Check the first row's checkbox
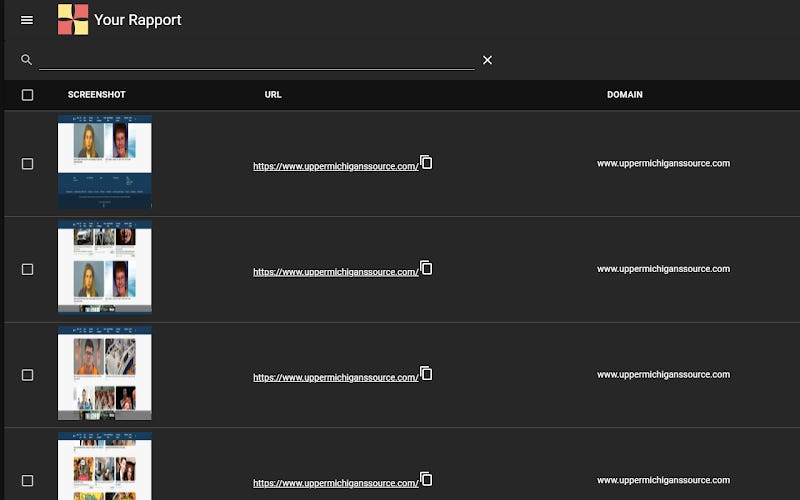Screen dimensions: 800x500 pos(28,164)
